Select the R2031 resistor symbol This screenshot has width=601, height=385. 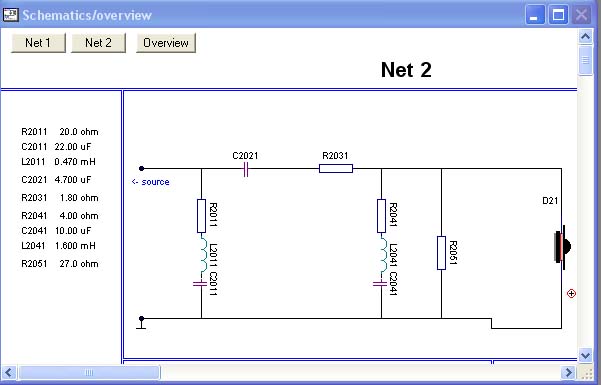click(336, 168)
